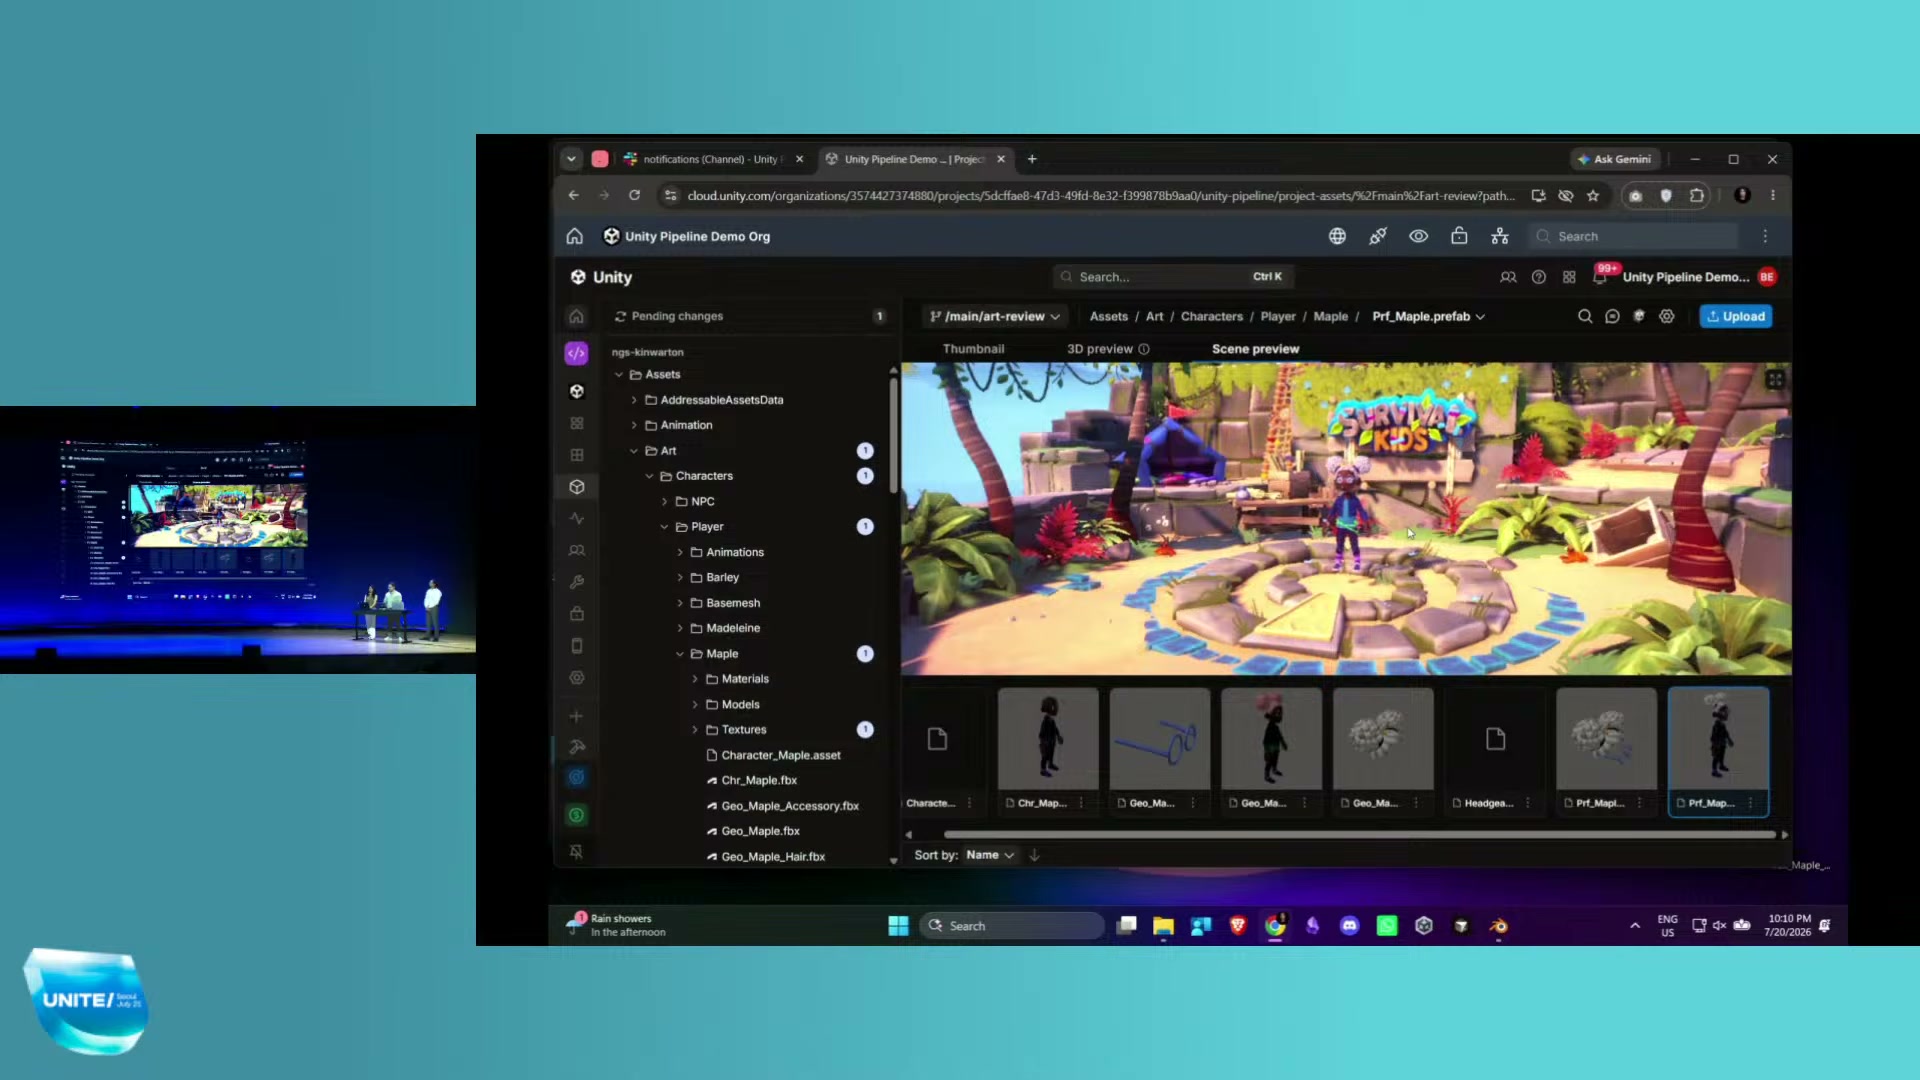This screenshot has height=1080, width=1920.
Task: Click the sidebar plus icon
Action: click(576, 717)
